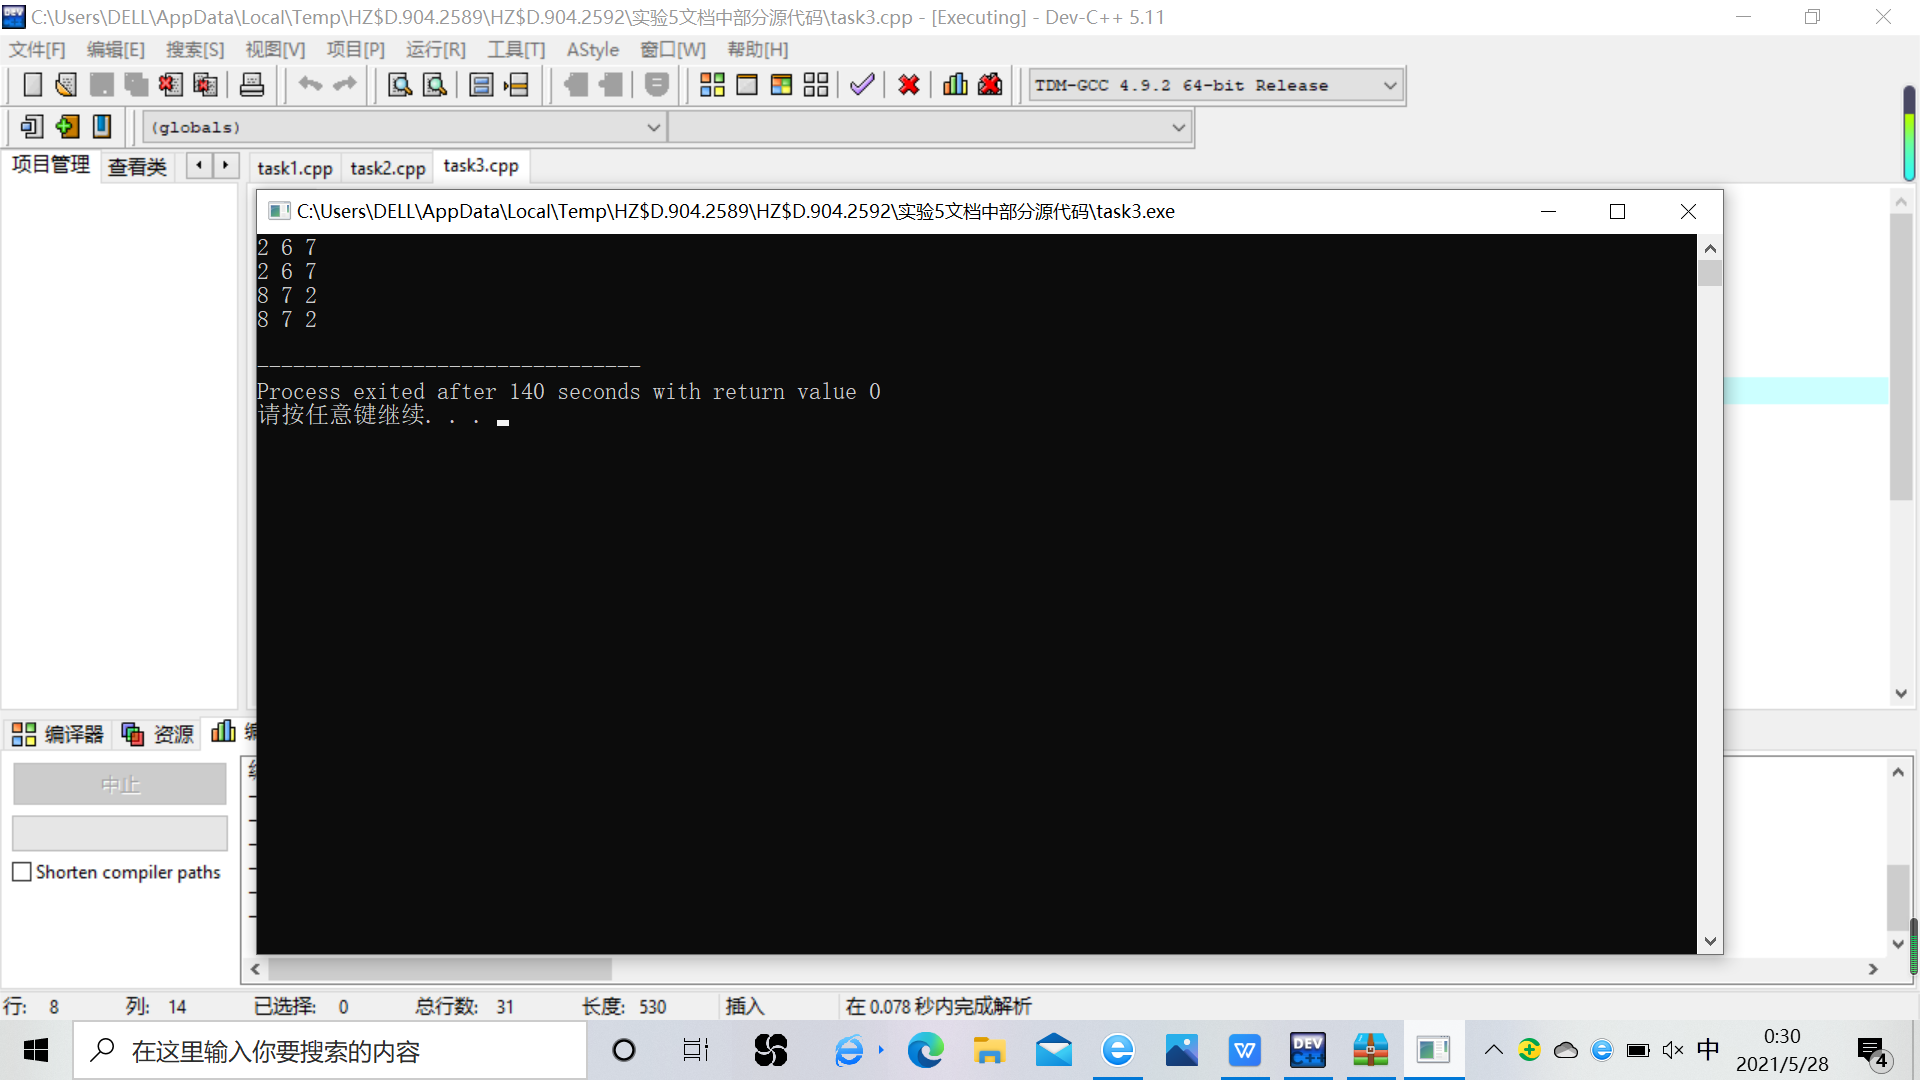Click the console window vertical scrollbar thumb
The height and width of the screenshot is (1080, 1920).
coord(1709,274)
